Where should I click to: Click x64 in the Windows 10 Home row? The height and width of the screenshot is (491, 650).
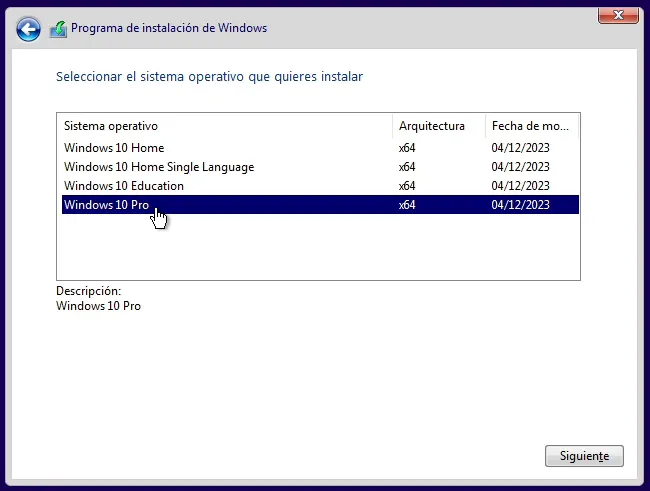[x=407, y=148]
